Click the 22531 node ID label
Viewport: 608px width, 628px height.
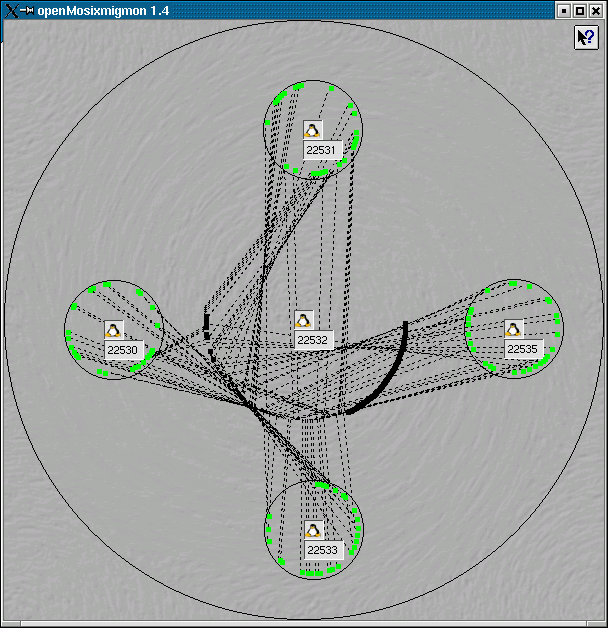(323, 150)
